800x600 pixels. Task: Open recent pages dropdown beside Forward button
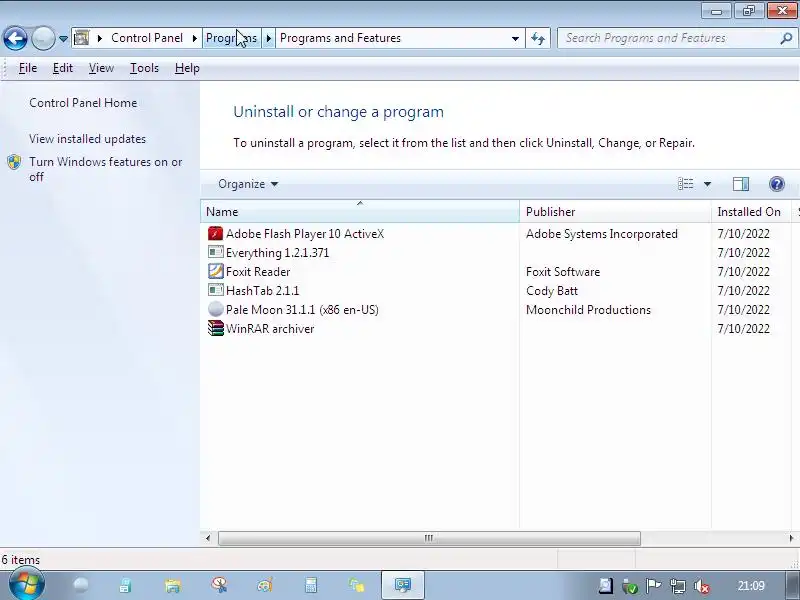click(63, 39)
